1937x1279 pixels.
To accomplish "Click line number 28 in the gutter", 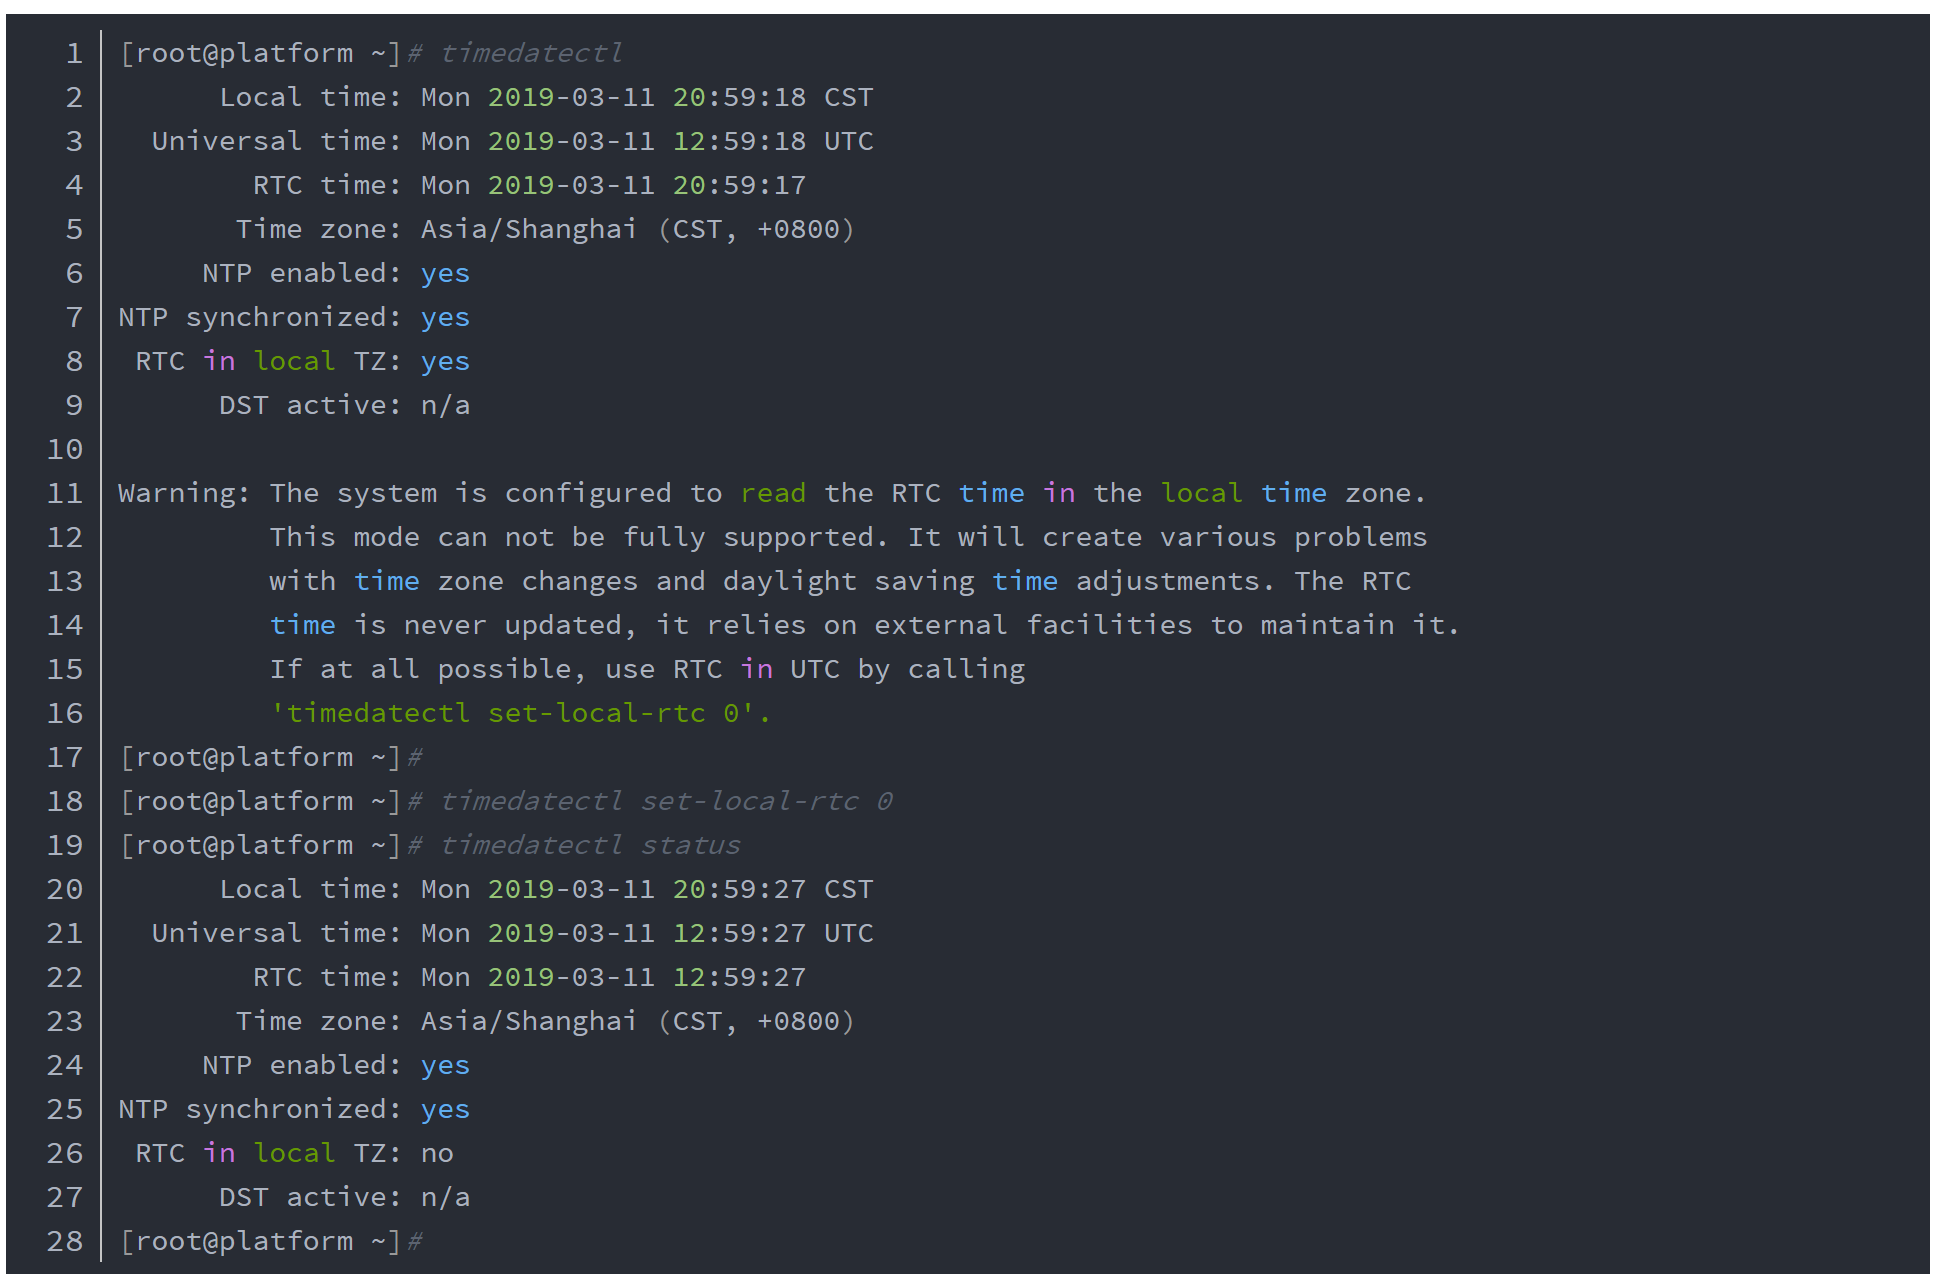I will [65, 1242].
